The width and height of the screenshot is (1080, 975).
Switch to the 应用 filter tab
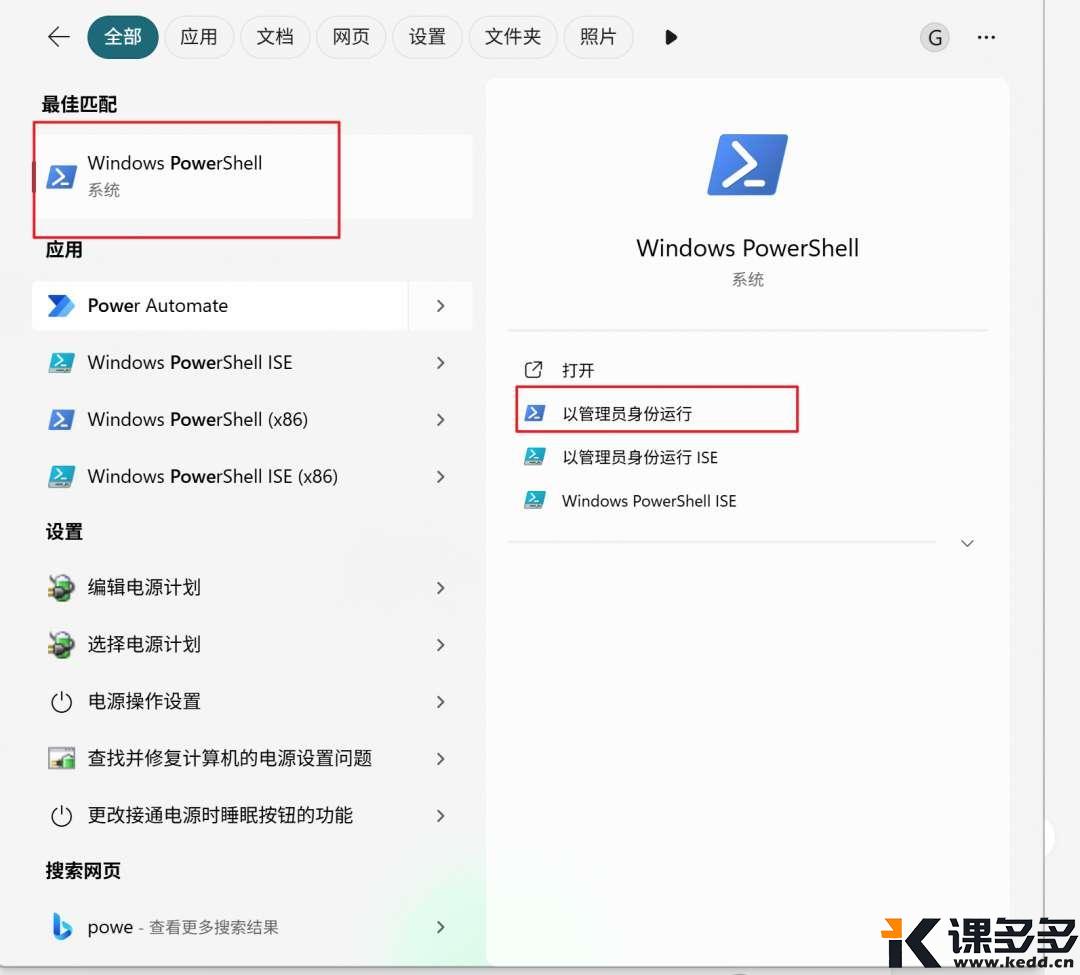199,37
